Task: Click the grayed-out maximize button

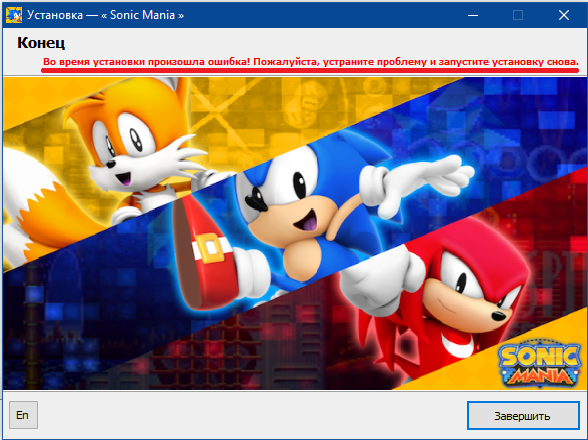Action: (518, 15)
